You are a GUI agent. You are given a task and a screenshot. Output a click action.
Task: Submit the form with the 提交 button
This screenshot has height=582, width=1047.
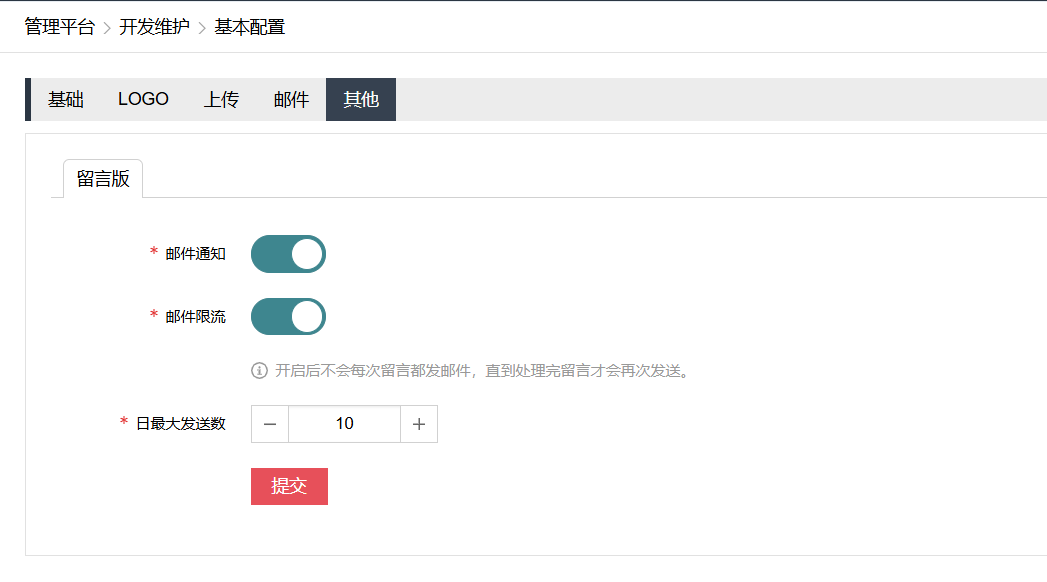point(289,487)
